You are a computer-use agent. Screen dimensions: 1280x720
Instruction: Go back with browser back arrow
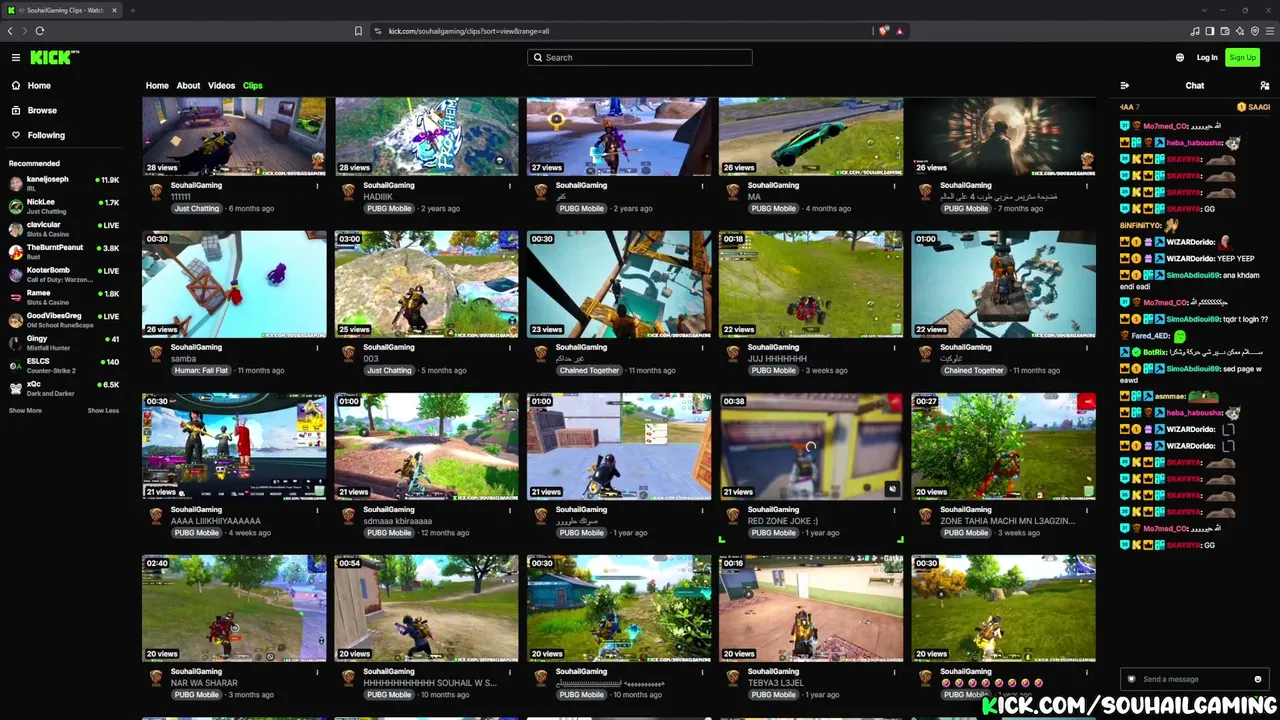coord(10,31)
